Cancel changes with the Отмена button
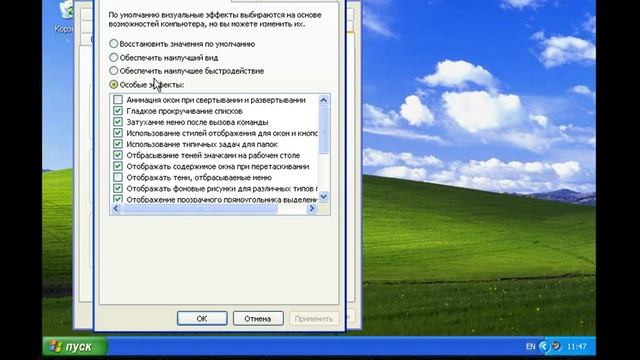The image size is (640, 360). (258, 318)
